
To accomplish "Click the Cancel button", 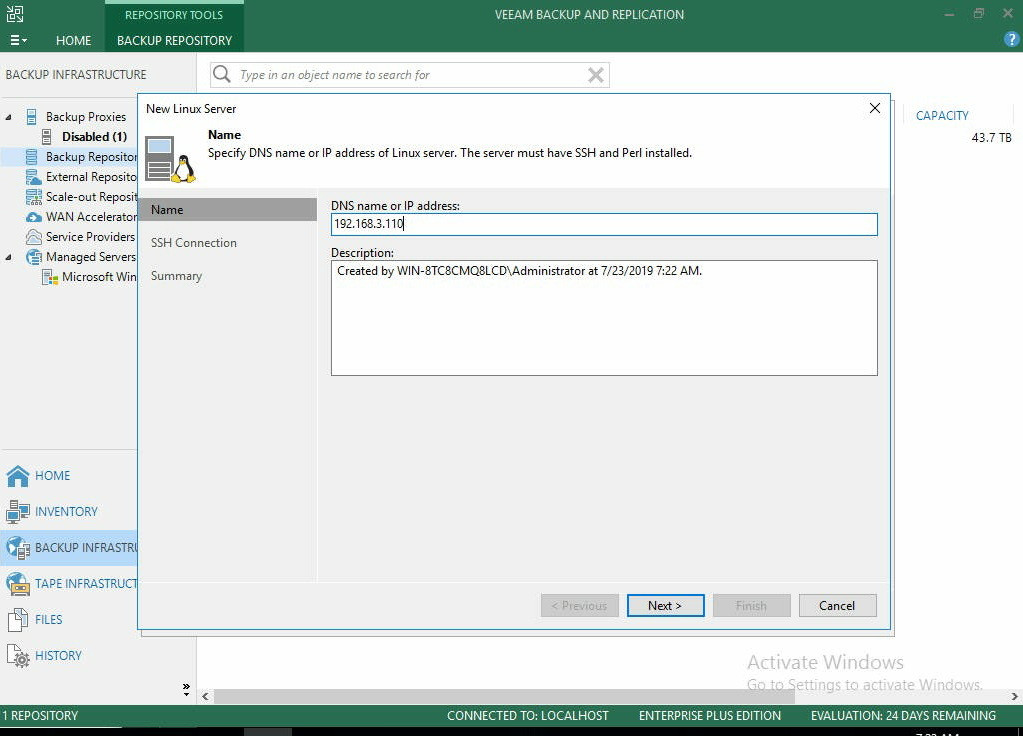I will coord(837,606).
